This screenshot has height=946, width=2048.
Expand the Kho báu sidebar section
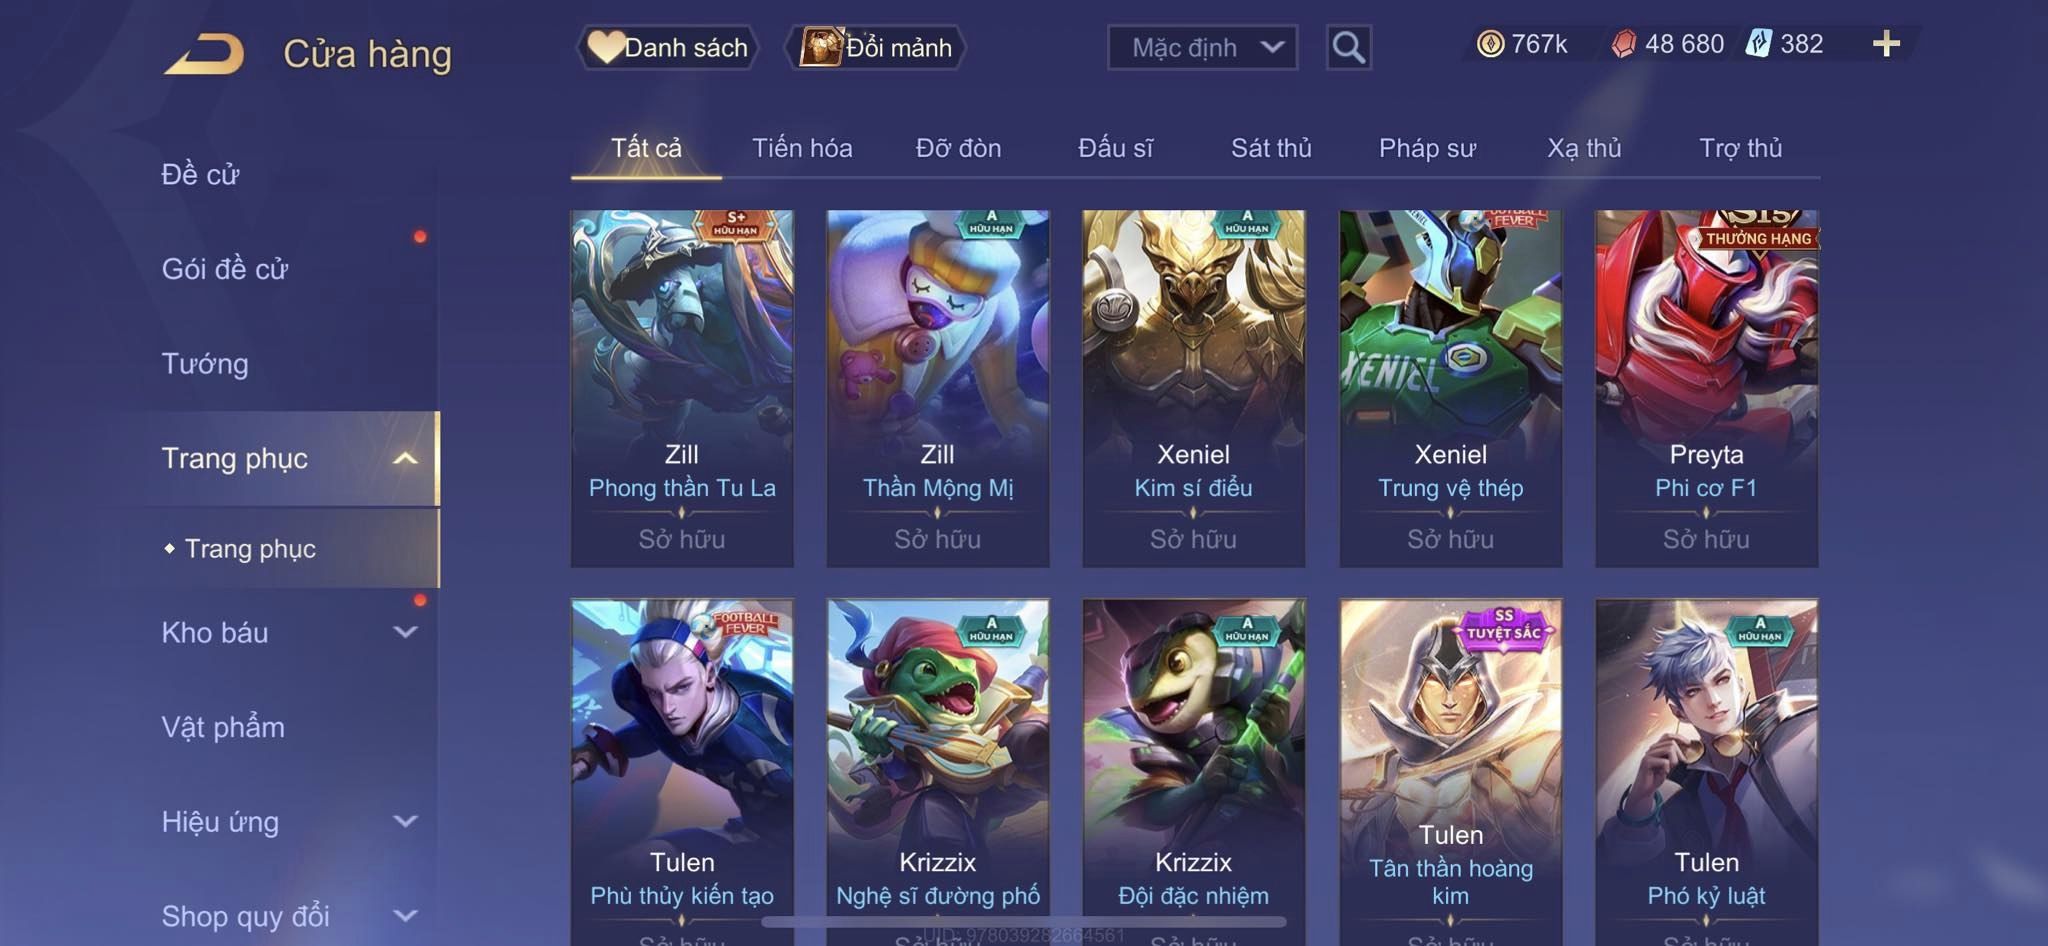click(x=405, y=632)
